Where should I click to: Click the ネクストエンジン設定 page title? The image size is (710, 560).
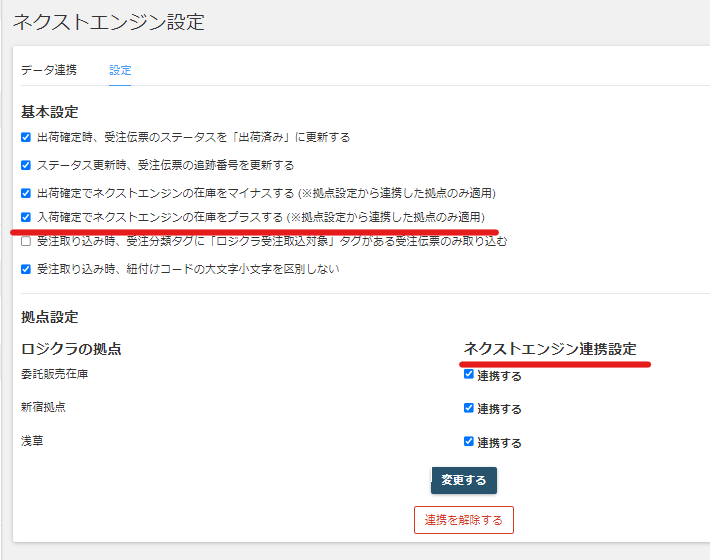109,22
